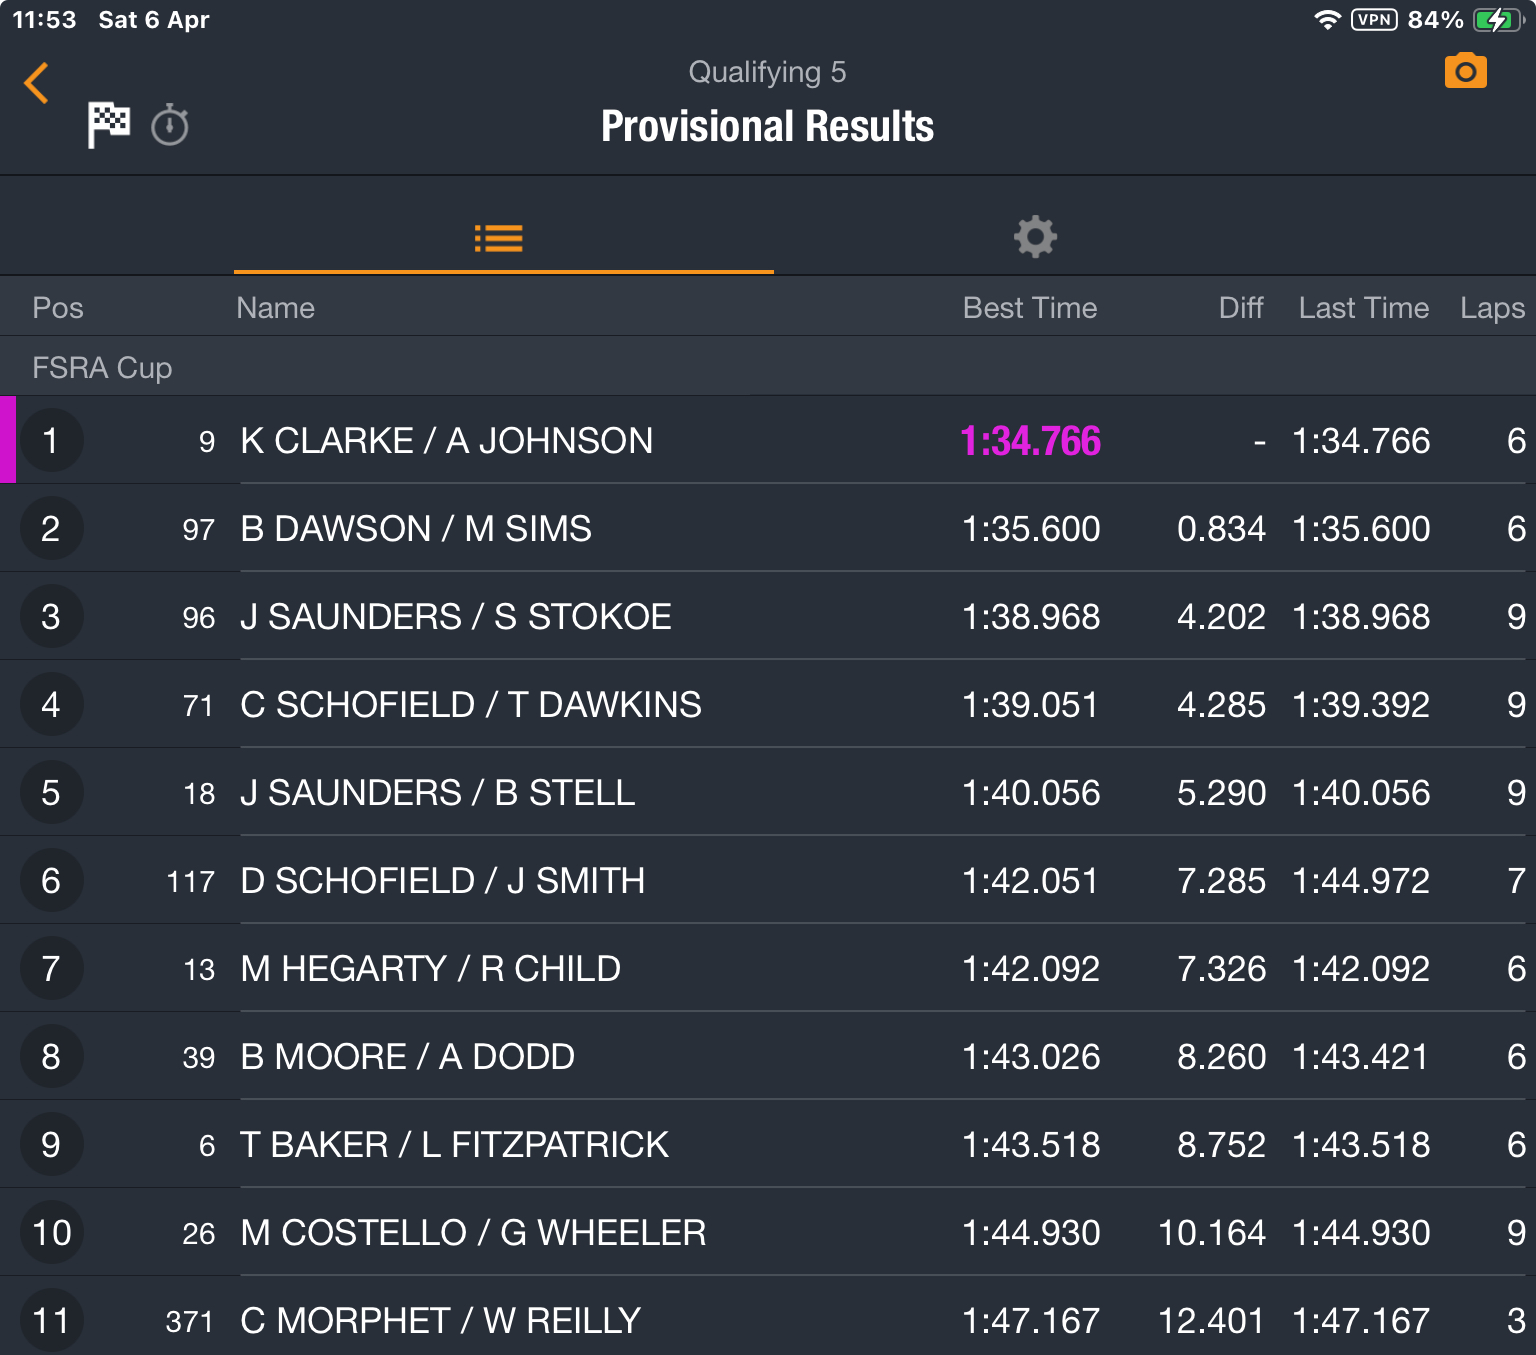Tap the VPN indicator in status bar

pos(1374,20)
